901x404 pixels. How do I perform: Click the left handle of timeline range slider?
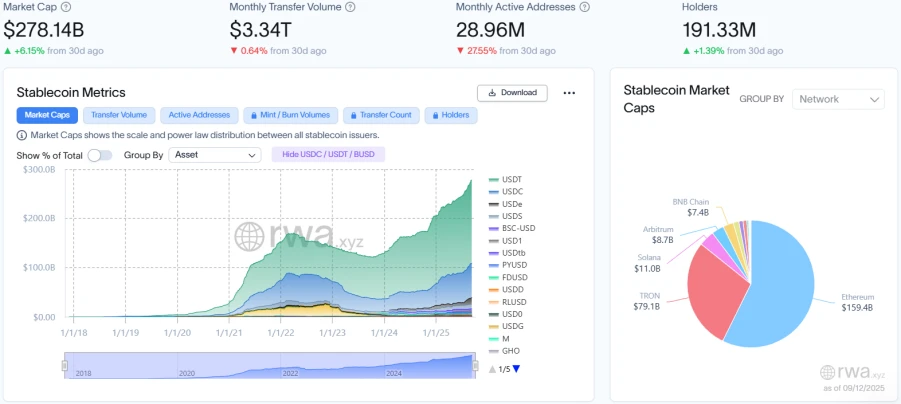(65, 366)
